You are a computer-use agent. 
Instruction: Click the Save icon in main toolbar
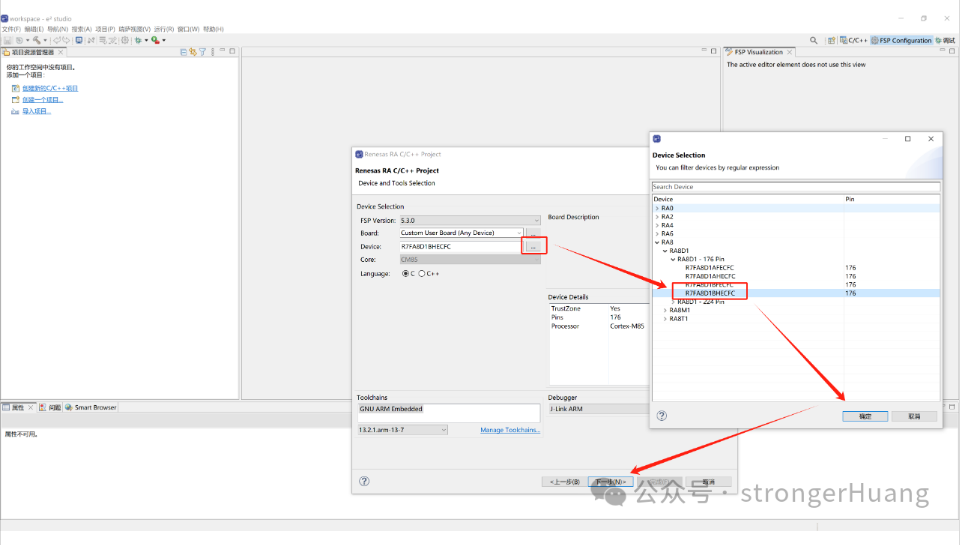[x=7, y=40]
